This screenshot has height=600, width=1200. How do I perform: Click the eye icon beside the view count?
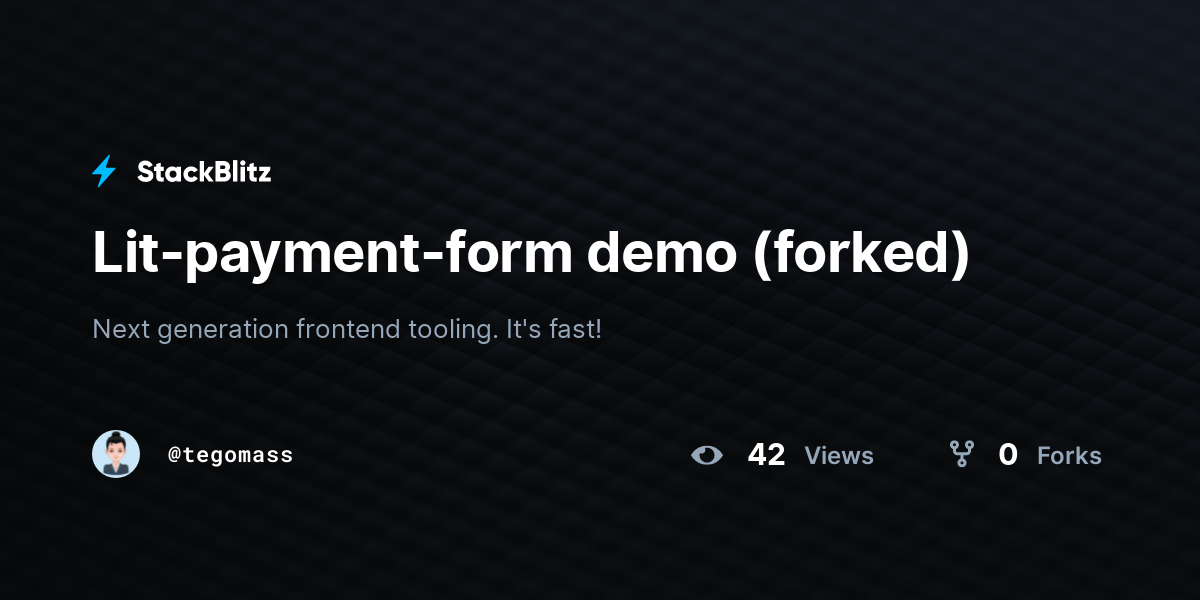point(707,456)
